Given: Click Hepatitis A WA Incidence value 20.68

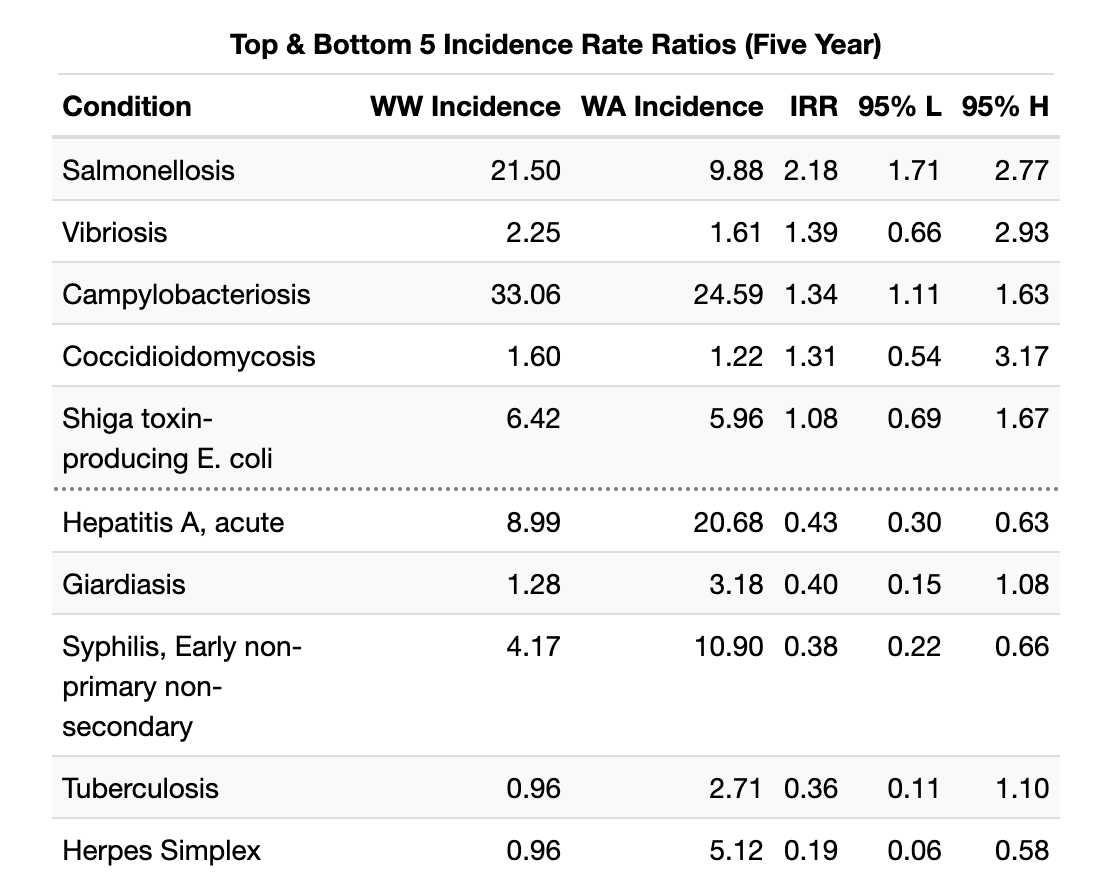Looking at the screenshot, I should [x=728, y=522].
